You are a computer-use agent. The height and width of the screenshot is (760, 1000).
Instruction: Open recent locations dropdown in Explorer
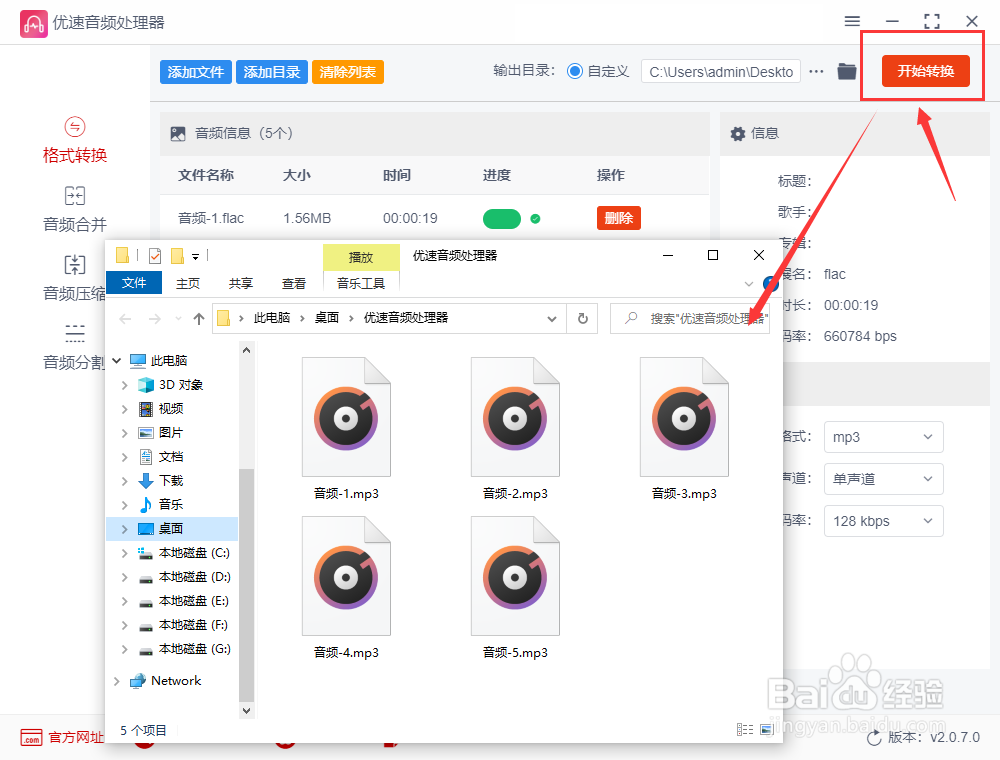click(x=179, y=319)
